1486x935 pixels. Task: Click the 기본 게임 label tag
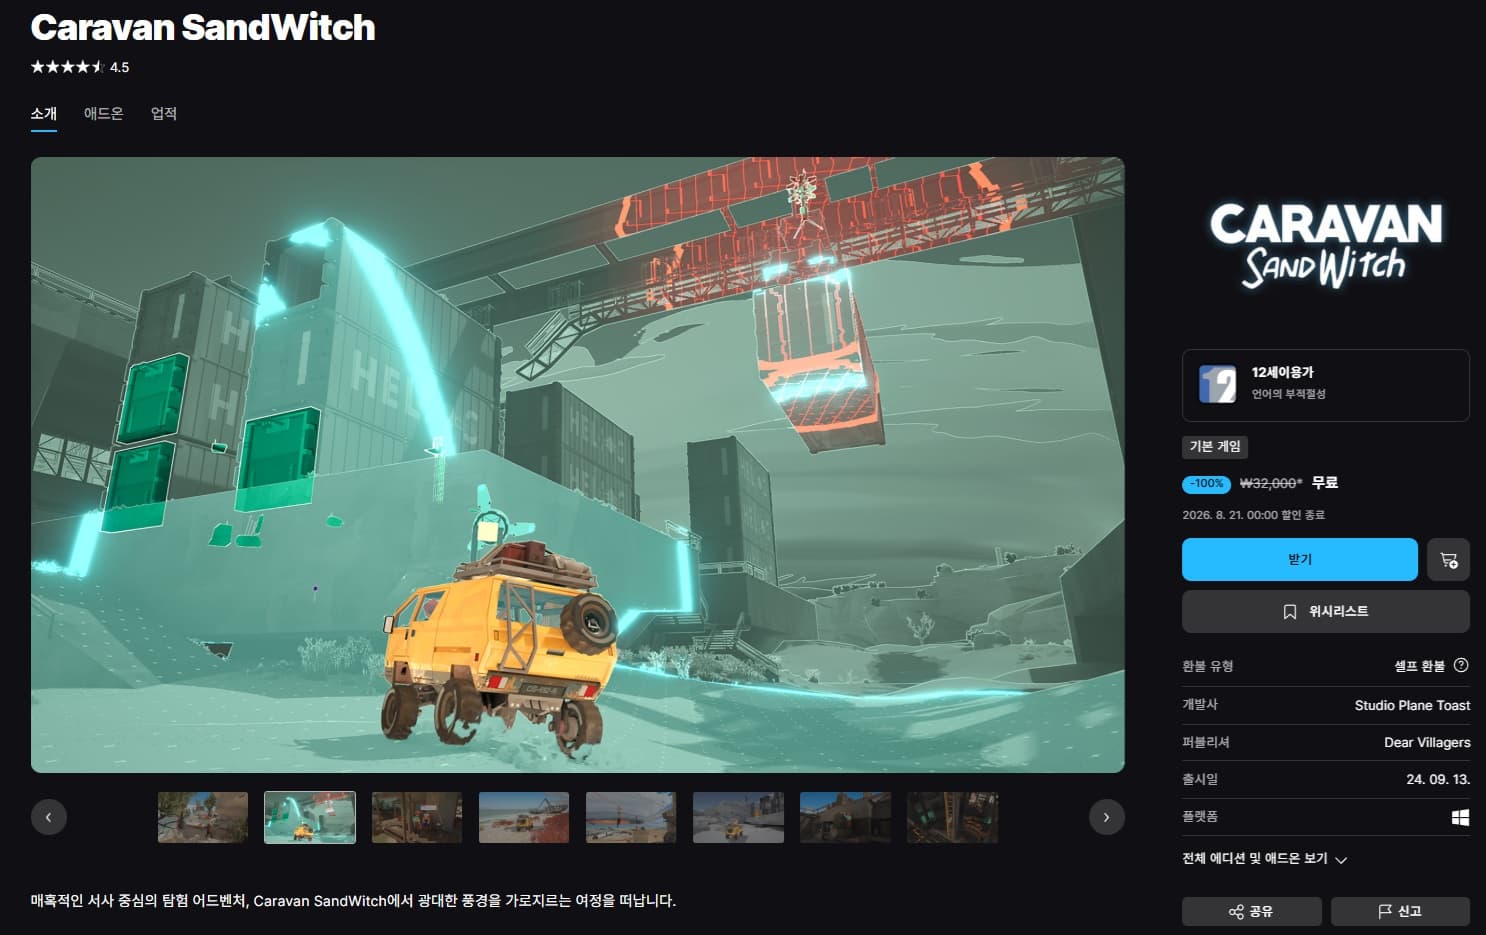(1215, 447)
